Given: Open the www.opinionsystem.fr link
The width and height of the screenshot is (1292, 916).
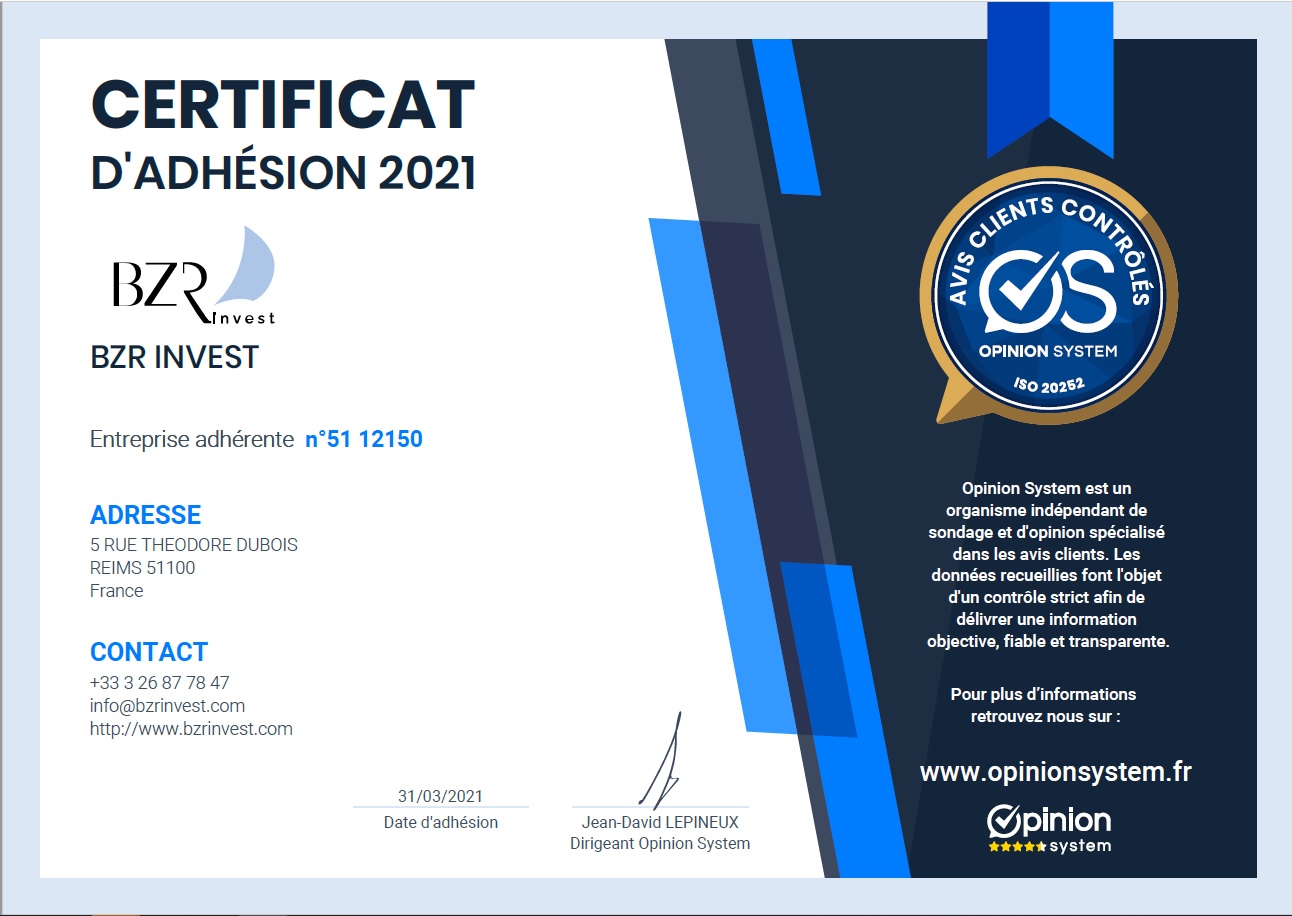Looking at the screenshot, I should [1055, 772].
